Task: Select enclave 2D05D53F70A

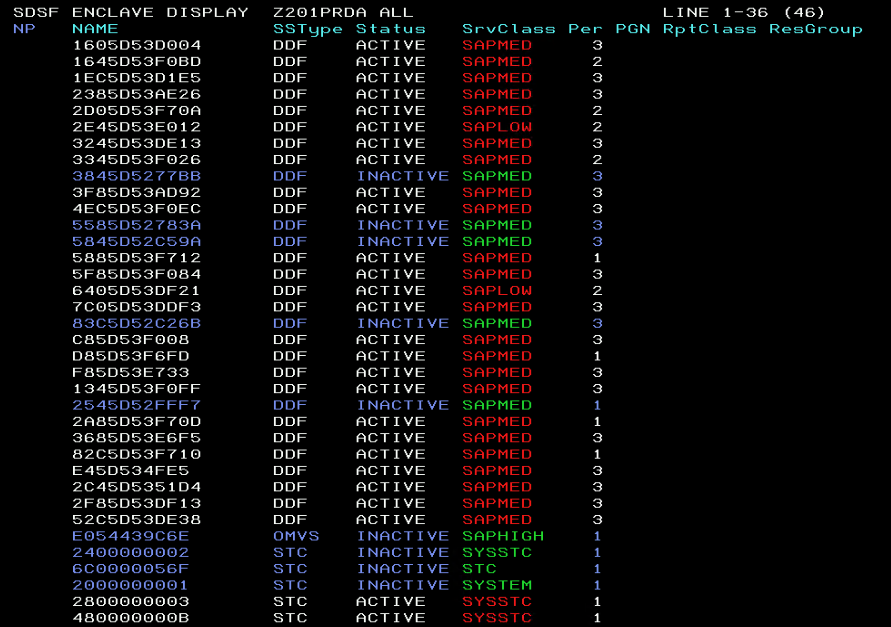Action: [137, 111]
